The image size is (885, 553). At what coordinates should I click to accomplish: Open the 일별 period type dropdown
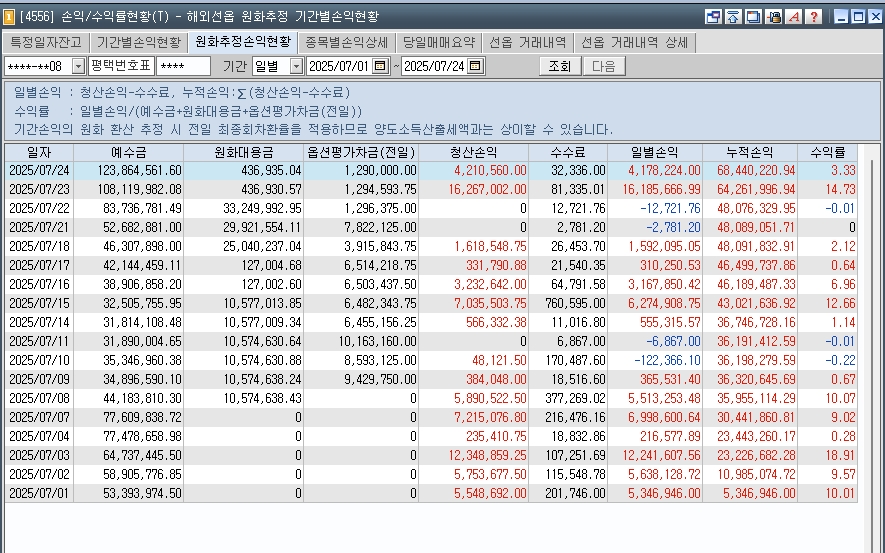296,67
